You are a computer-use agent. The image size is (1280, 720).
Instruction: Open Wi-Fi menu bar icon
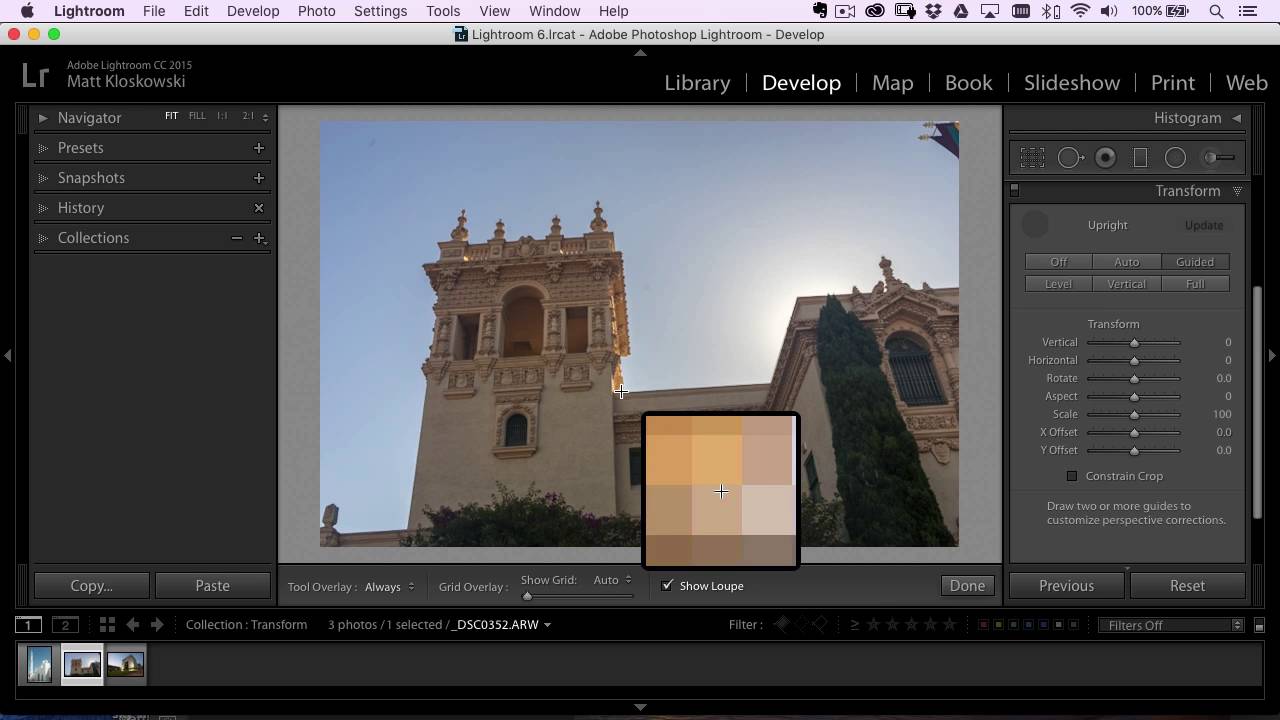point(1080,11)
